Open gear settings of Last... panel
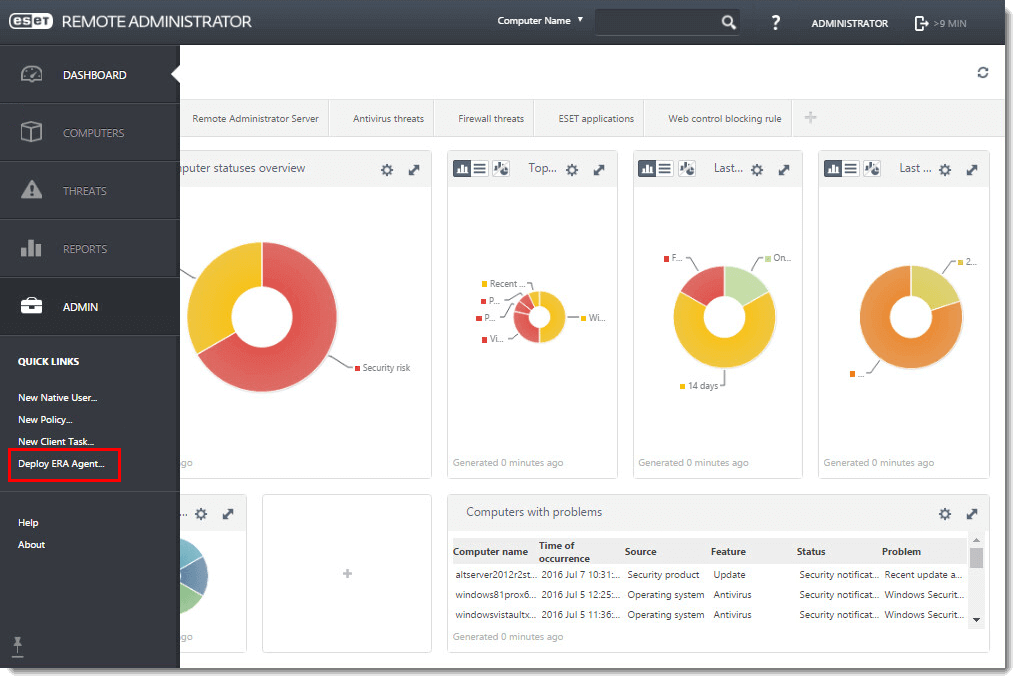 coord(757,170)
